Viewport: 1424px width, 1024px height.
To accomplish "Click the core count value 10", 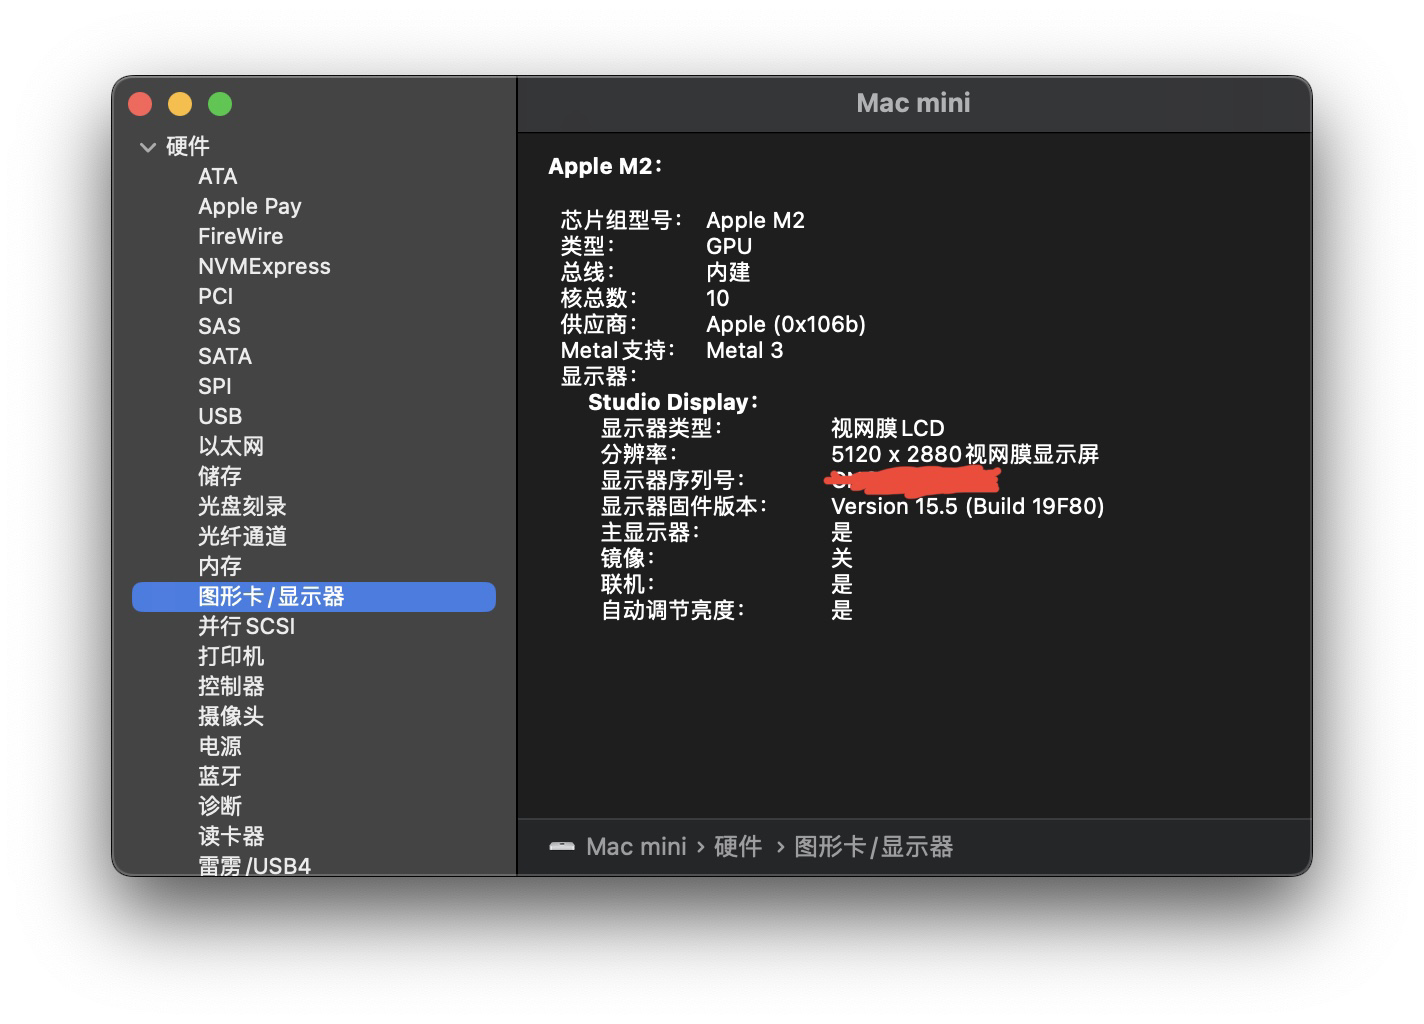I will tap(718, 298).
